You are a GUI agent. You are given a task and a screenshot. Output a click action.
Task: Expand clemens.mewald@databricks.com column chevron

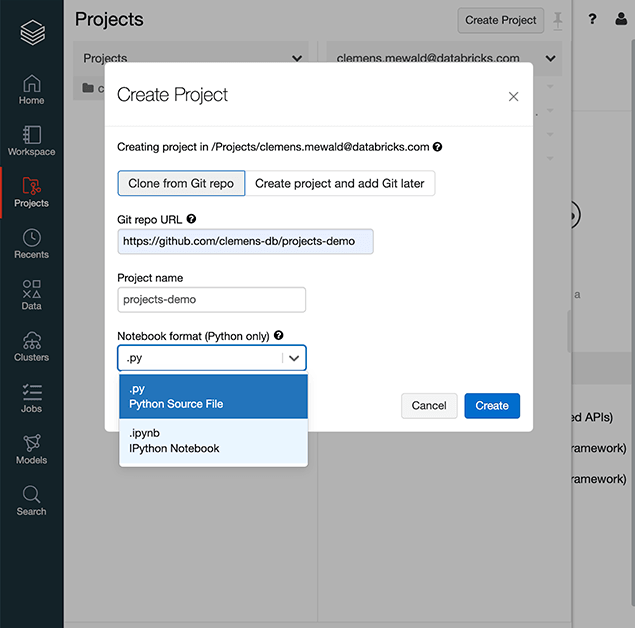(x=551, y=59)
